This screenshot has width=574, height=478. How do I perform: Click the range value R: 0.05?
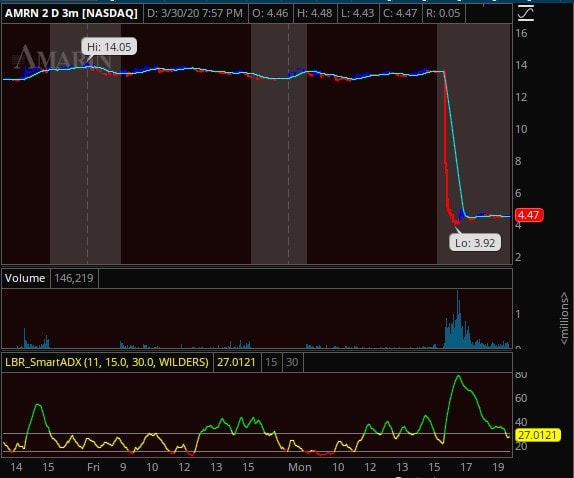pyautogui.click(x=443, y=14)
